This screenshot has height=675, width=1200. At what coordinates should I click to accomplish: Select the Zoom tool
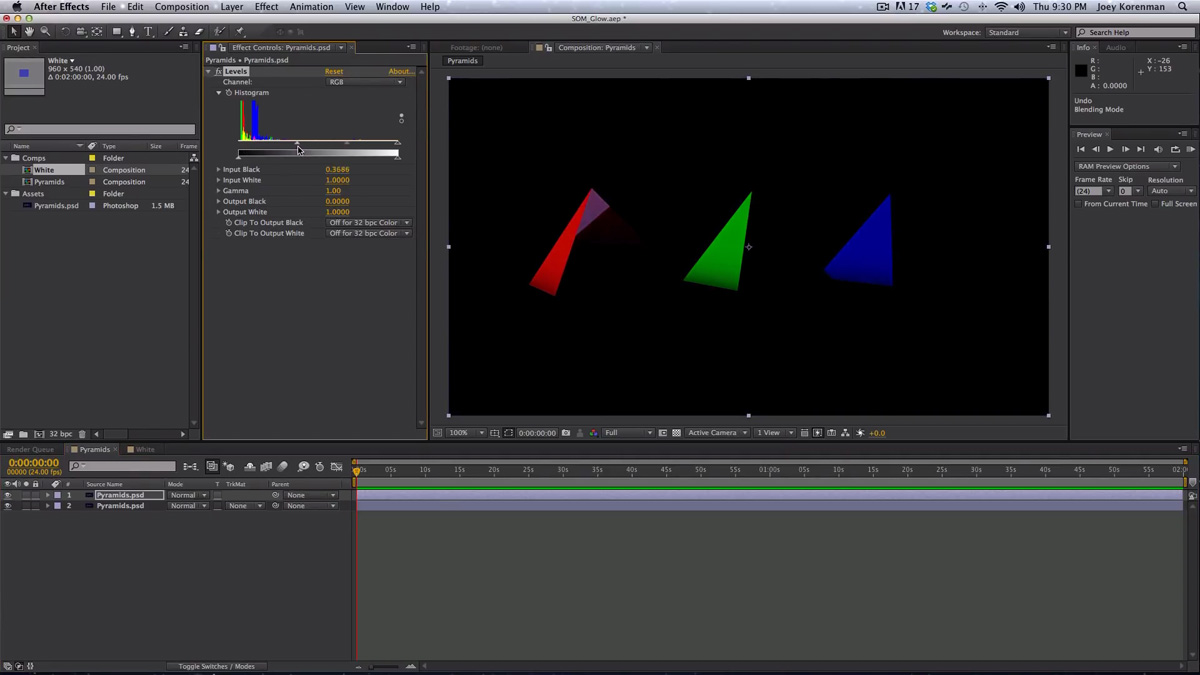46,30
